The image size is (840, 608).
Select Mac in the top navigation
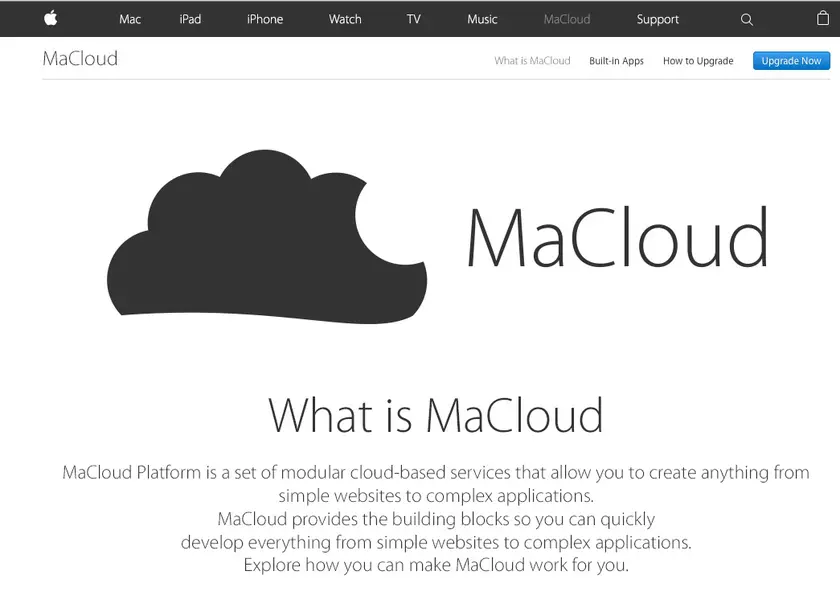click(x=129, y=18)
